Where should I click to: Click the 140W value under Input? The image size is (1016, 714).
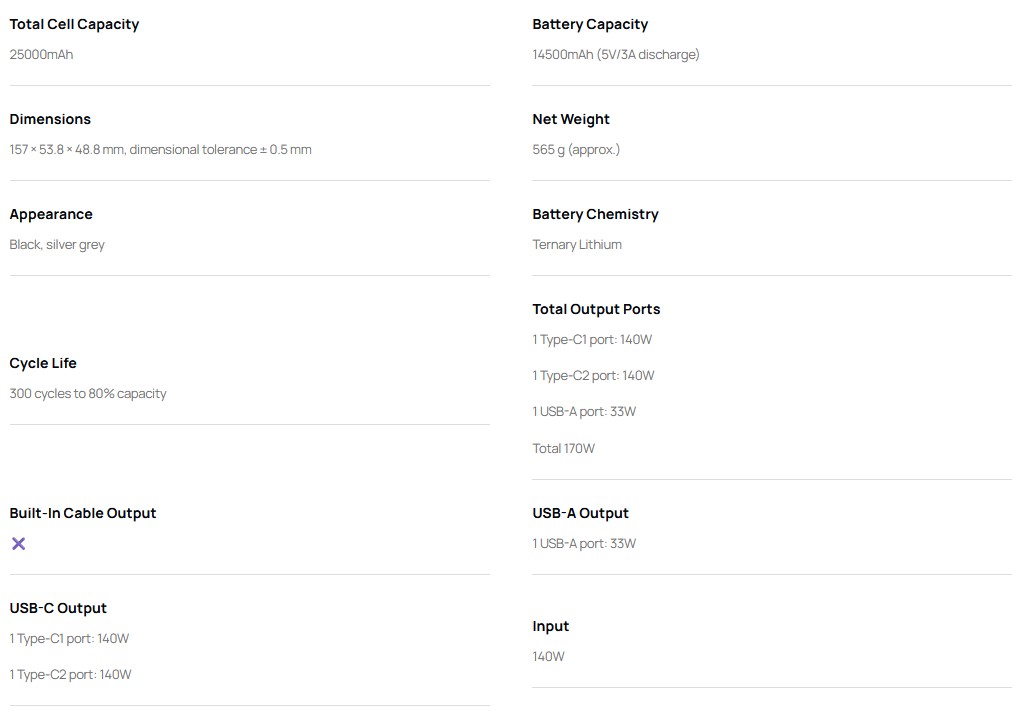(x=548, y=656)
